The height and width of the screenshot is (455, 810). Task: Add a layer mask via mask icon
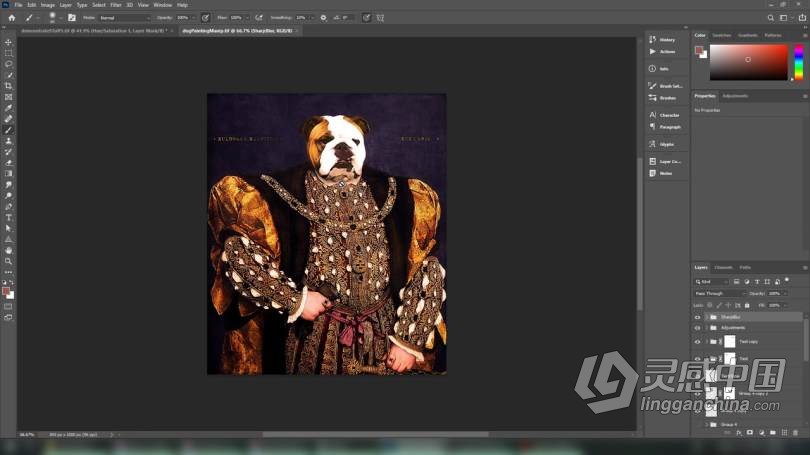tap(750, 433)
